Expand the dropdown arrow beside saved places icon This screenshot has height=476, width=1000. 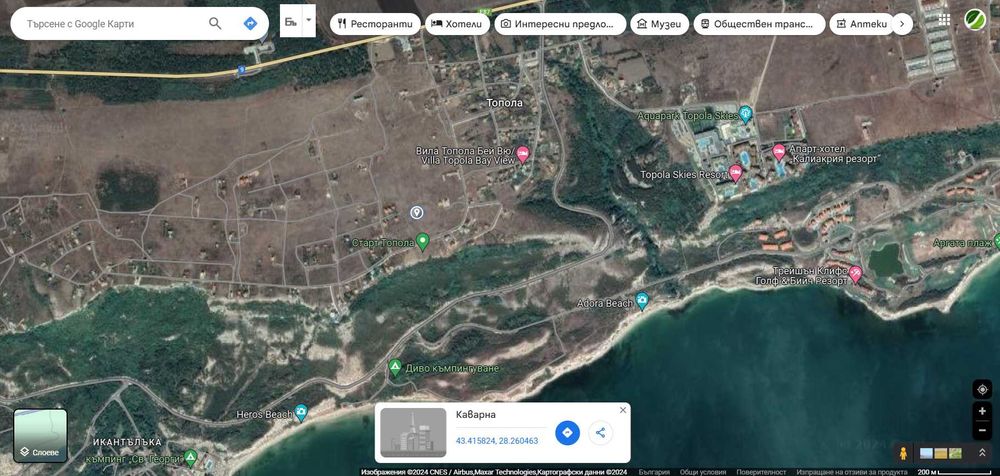(x=309, y=21)
